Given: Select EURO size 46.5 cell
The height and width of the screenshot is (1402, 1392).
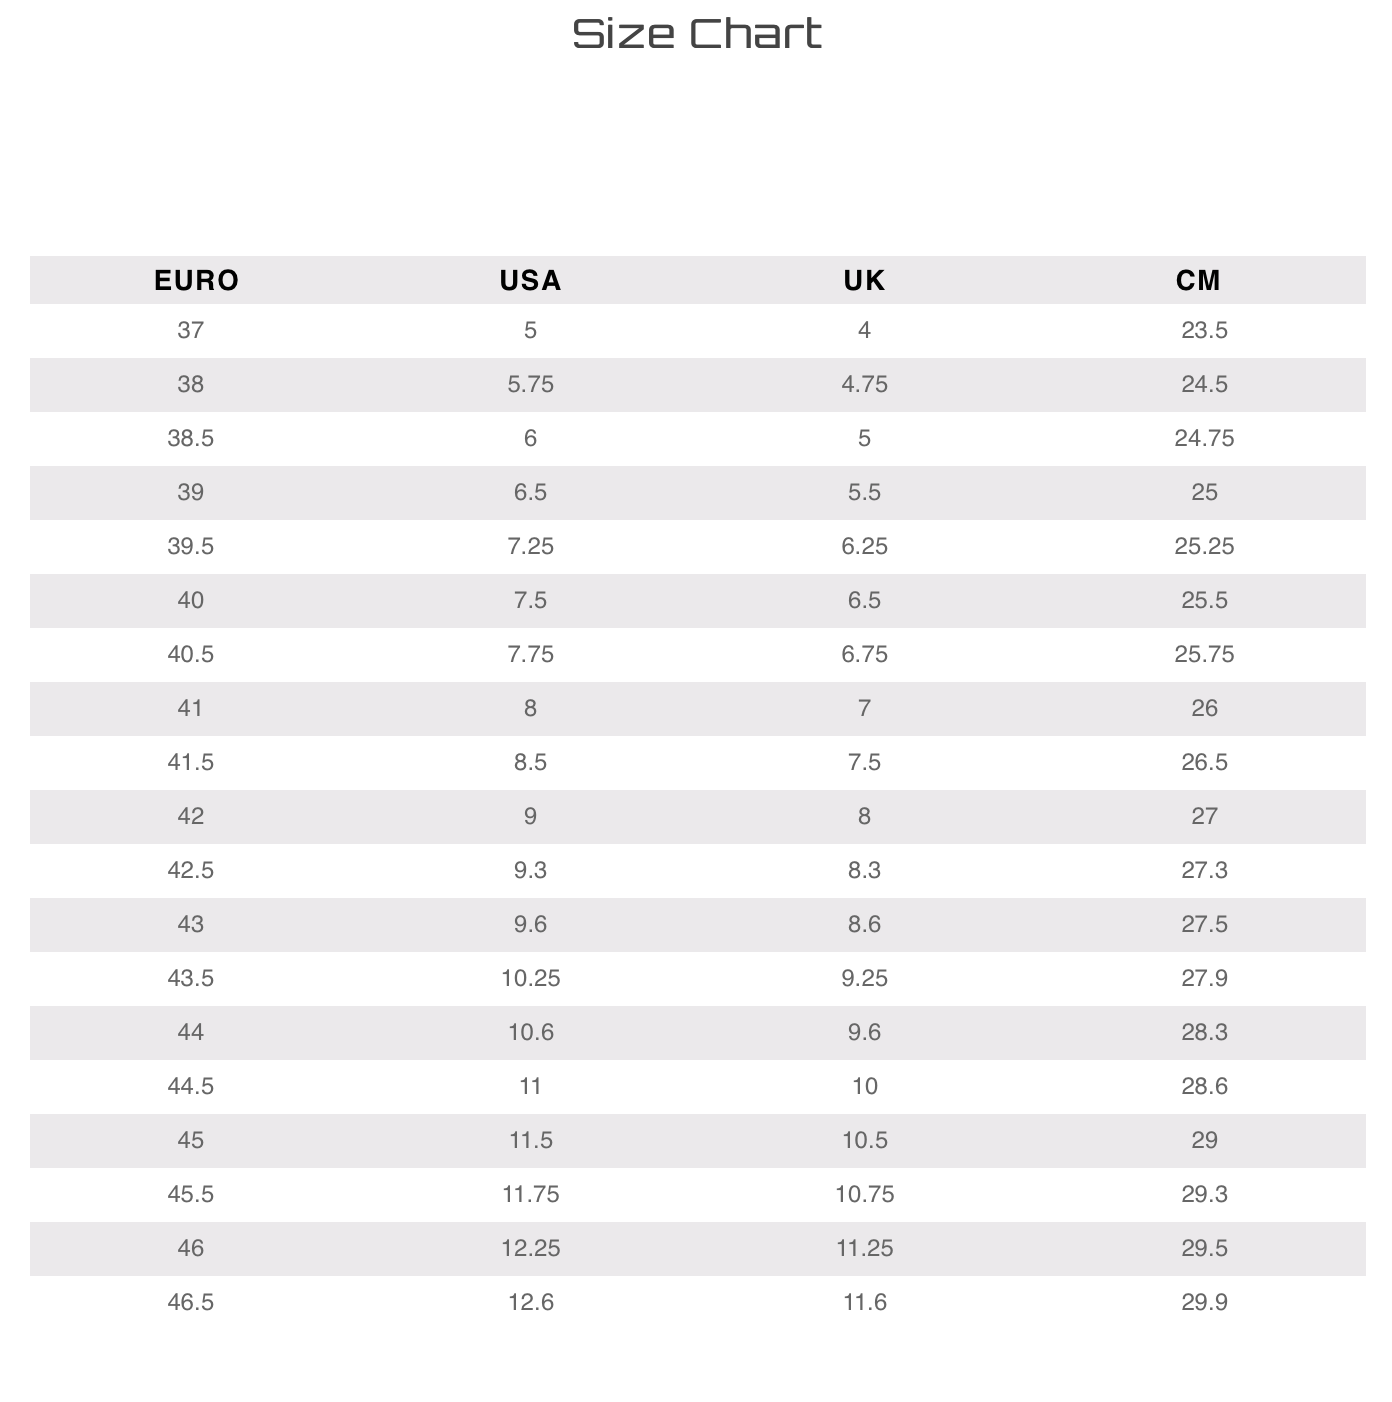Looking at the screenshot, I should 191,1302.
